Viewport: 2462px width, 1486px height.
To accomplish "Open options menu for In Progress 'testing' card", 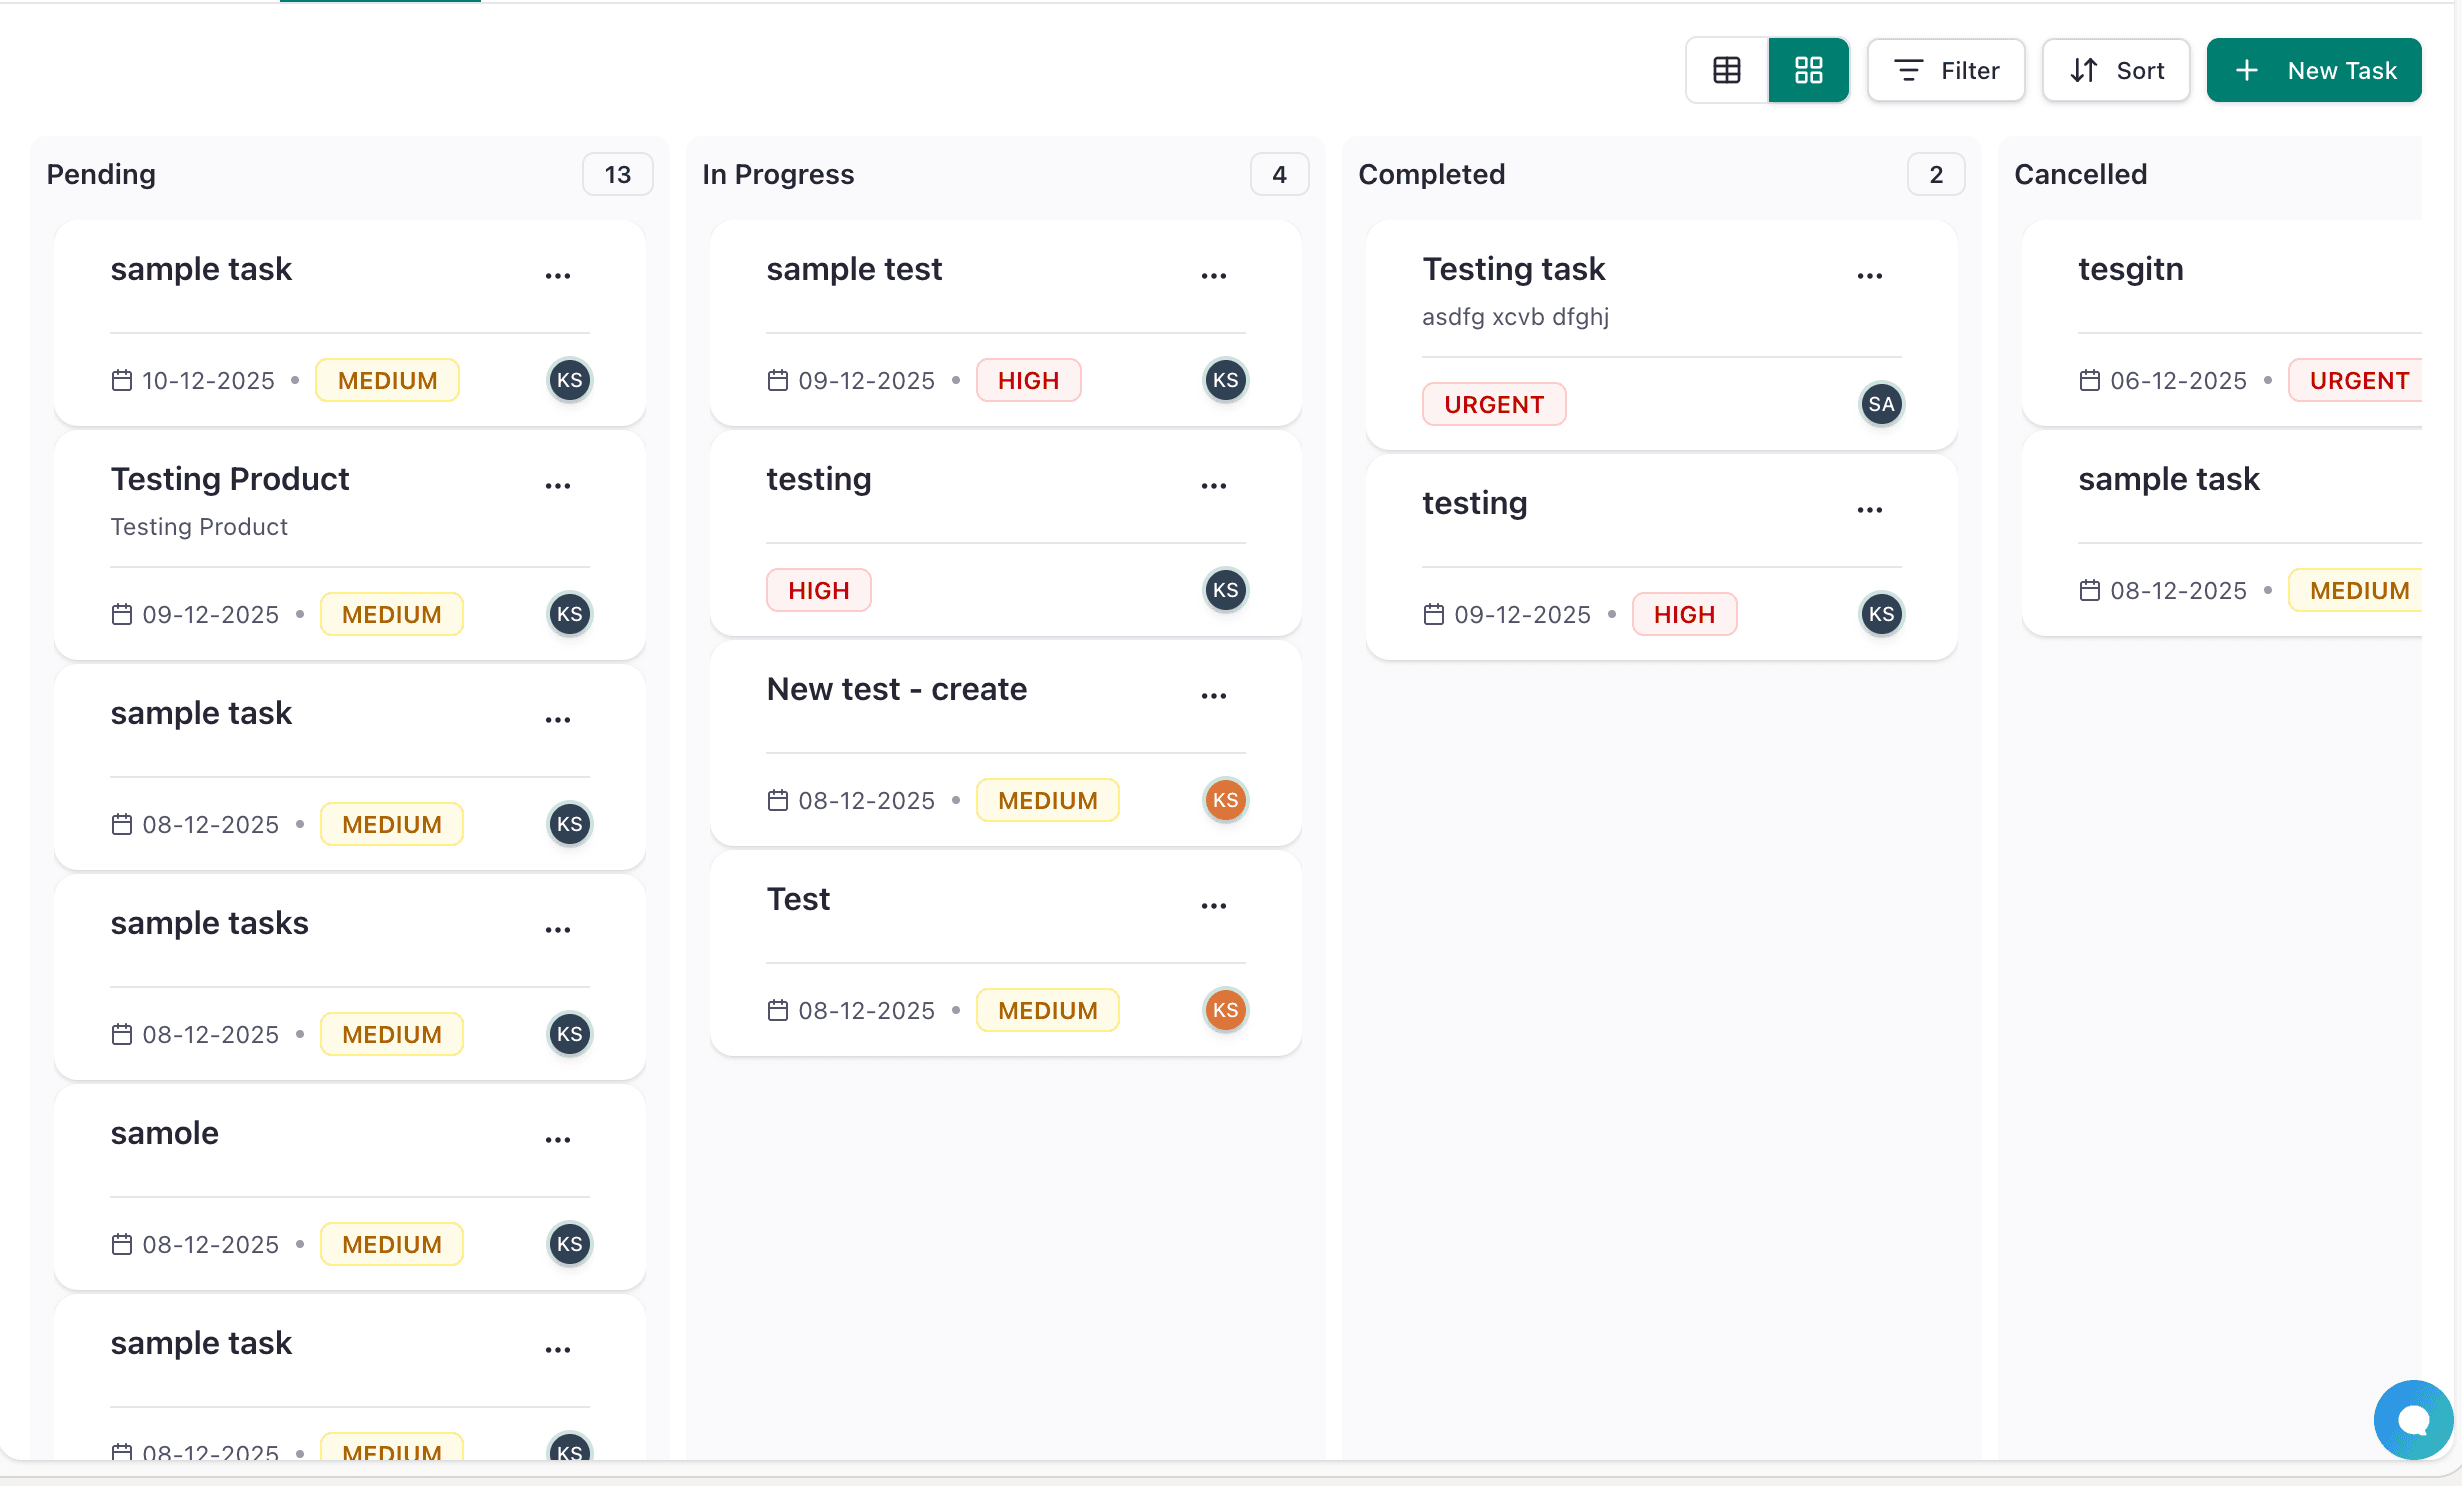I will tap(1214, 485).
